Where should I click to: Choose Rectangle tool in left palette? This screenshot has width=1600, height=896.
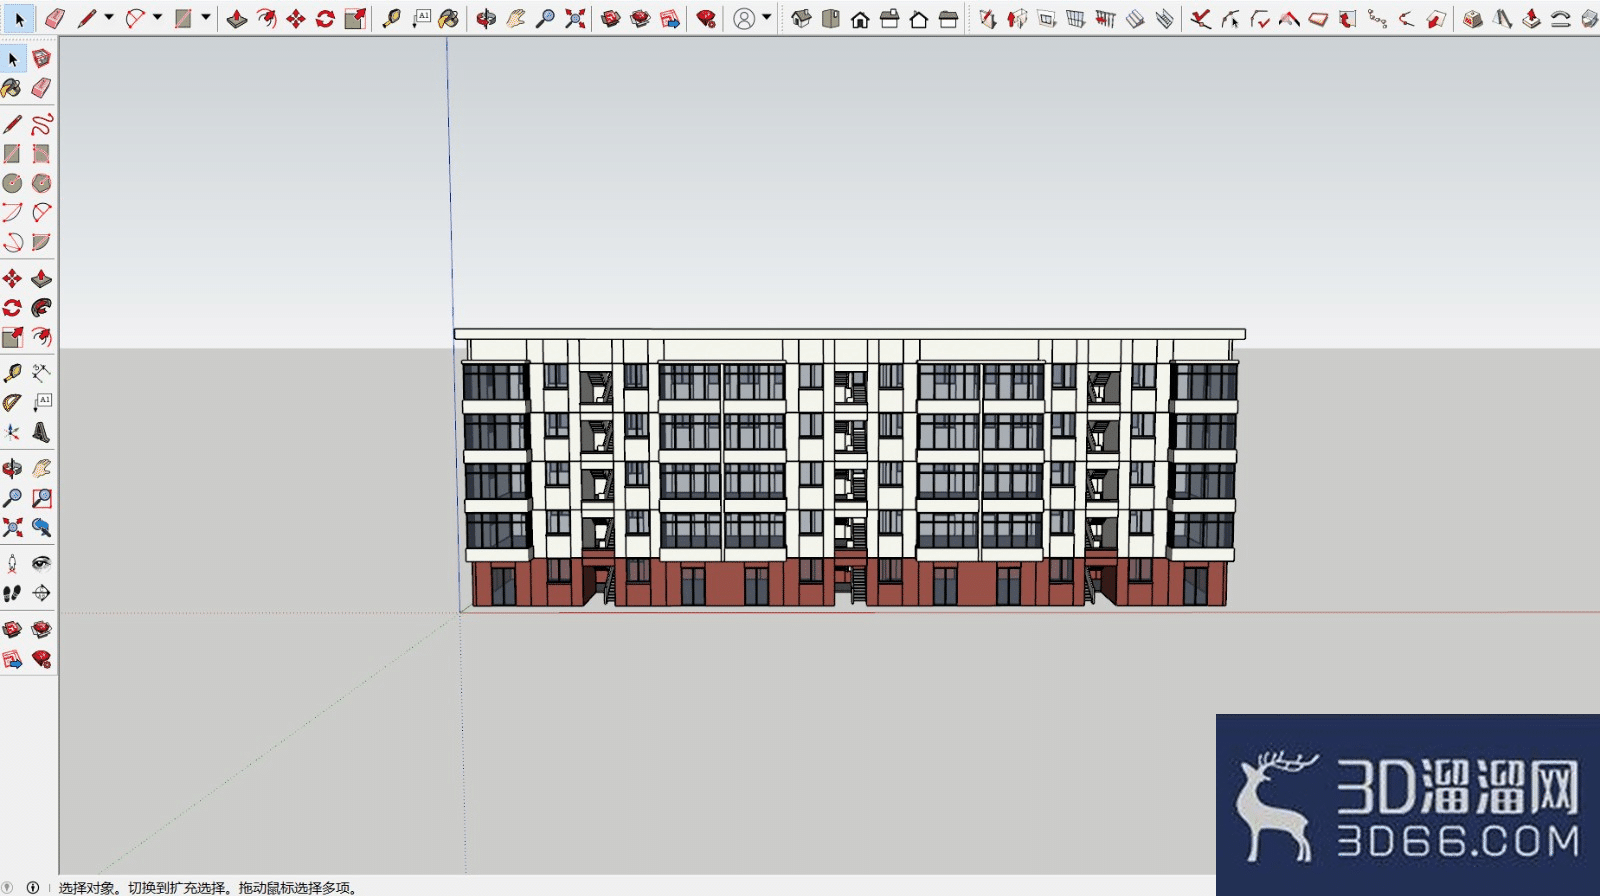12,153
